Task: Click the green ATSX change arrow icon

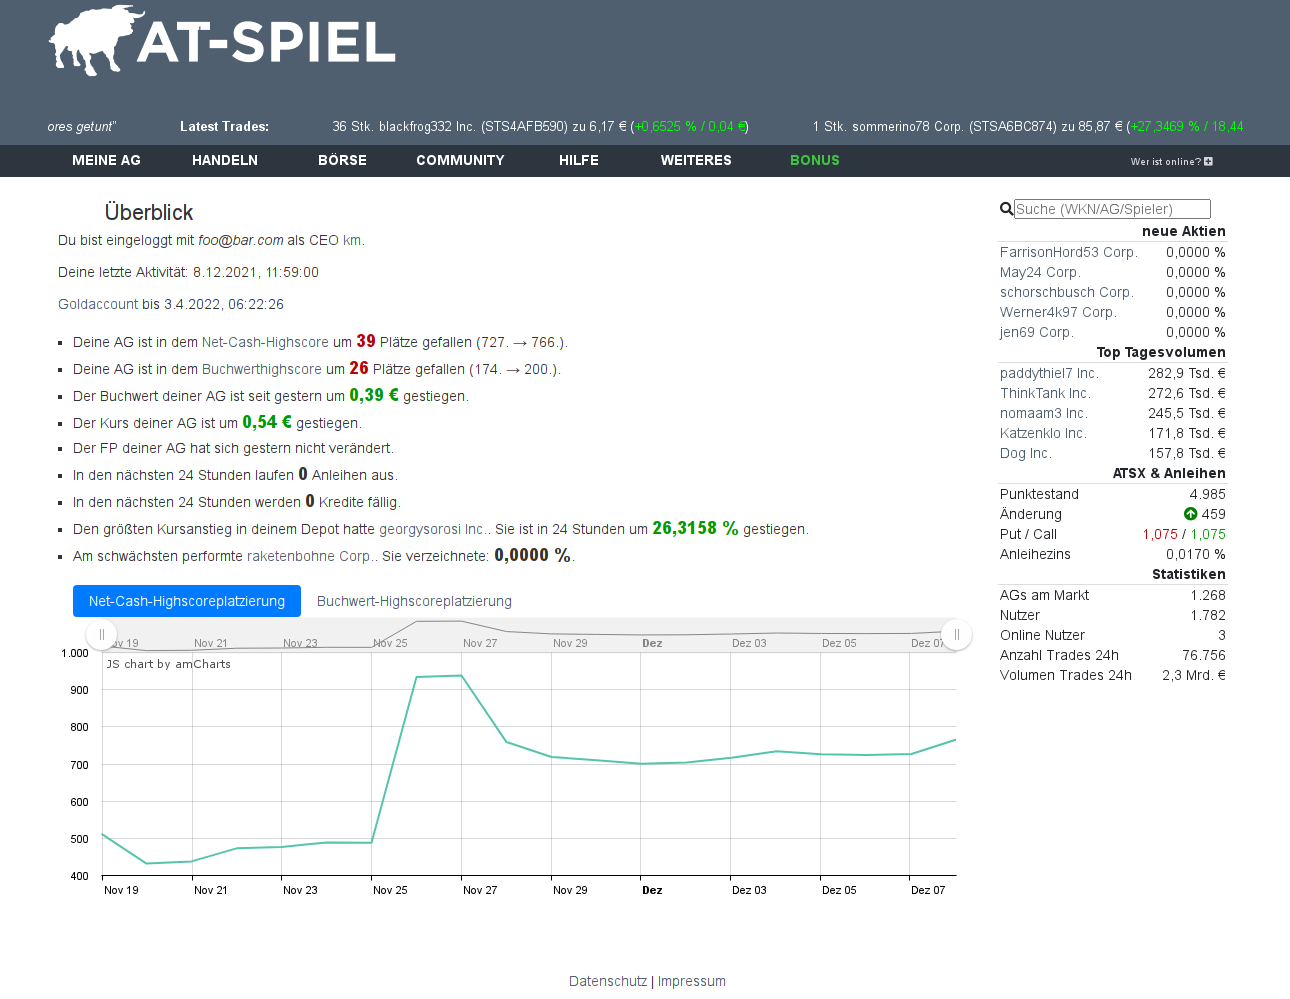Action: (1190, 514)
